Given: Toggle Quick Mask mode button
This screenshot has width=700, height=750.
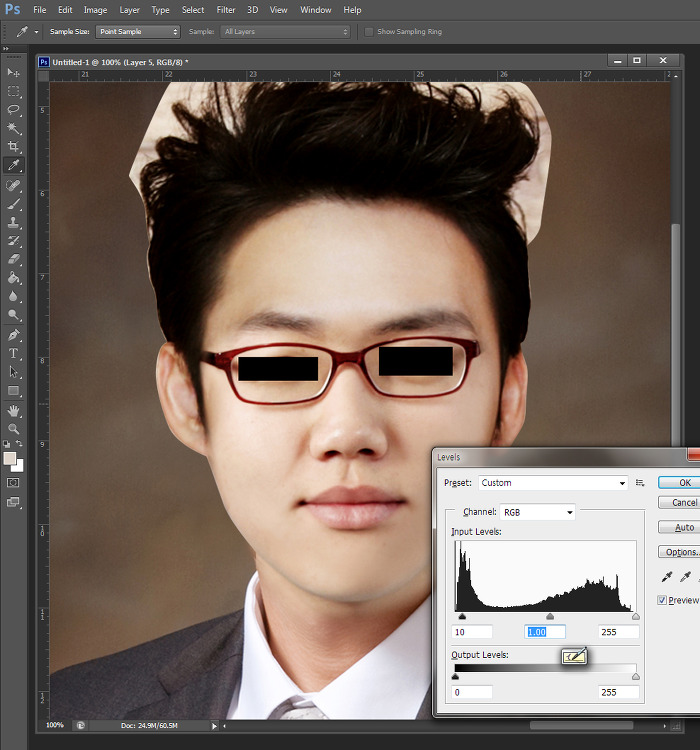Looking at the screenshot, I should (14, 482).
